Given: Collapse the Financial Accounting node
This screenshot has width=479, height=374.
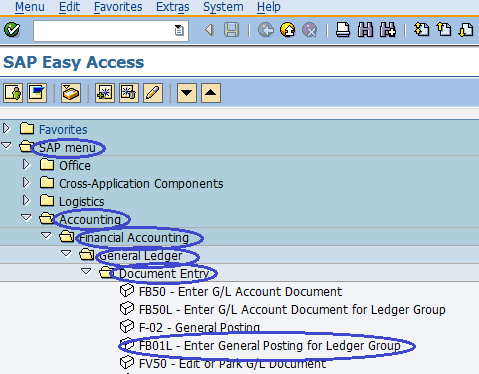Looking at the screenshot, I should (x=46, y=236).
